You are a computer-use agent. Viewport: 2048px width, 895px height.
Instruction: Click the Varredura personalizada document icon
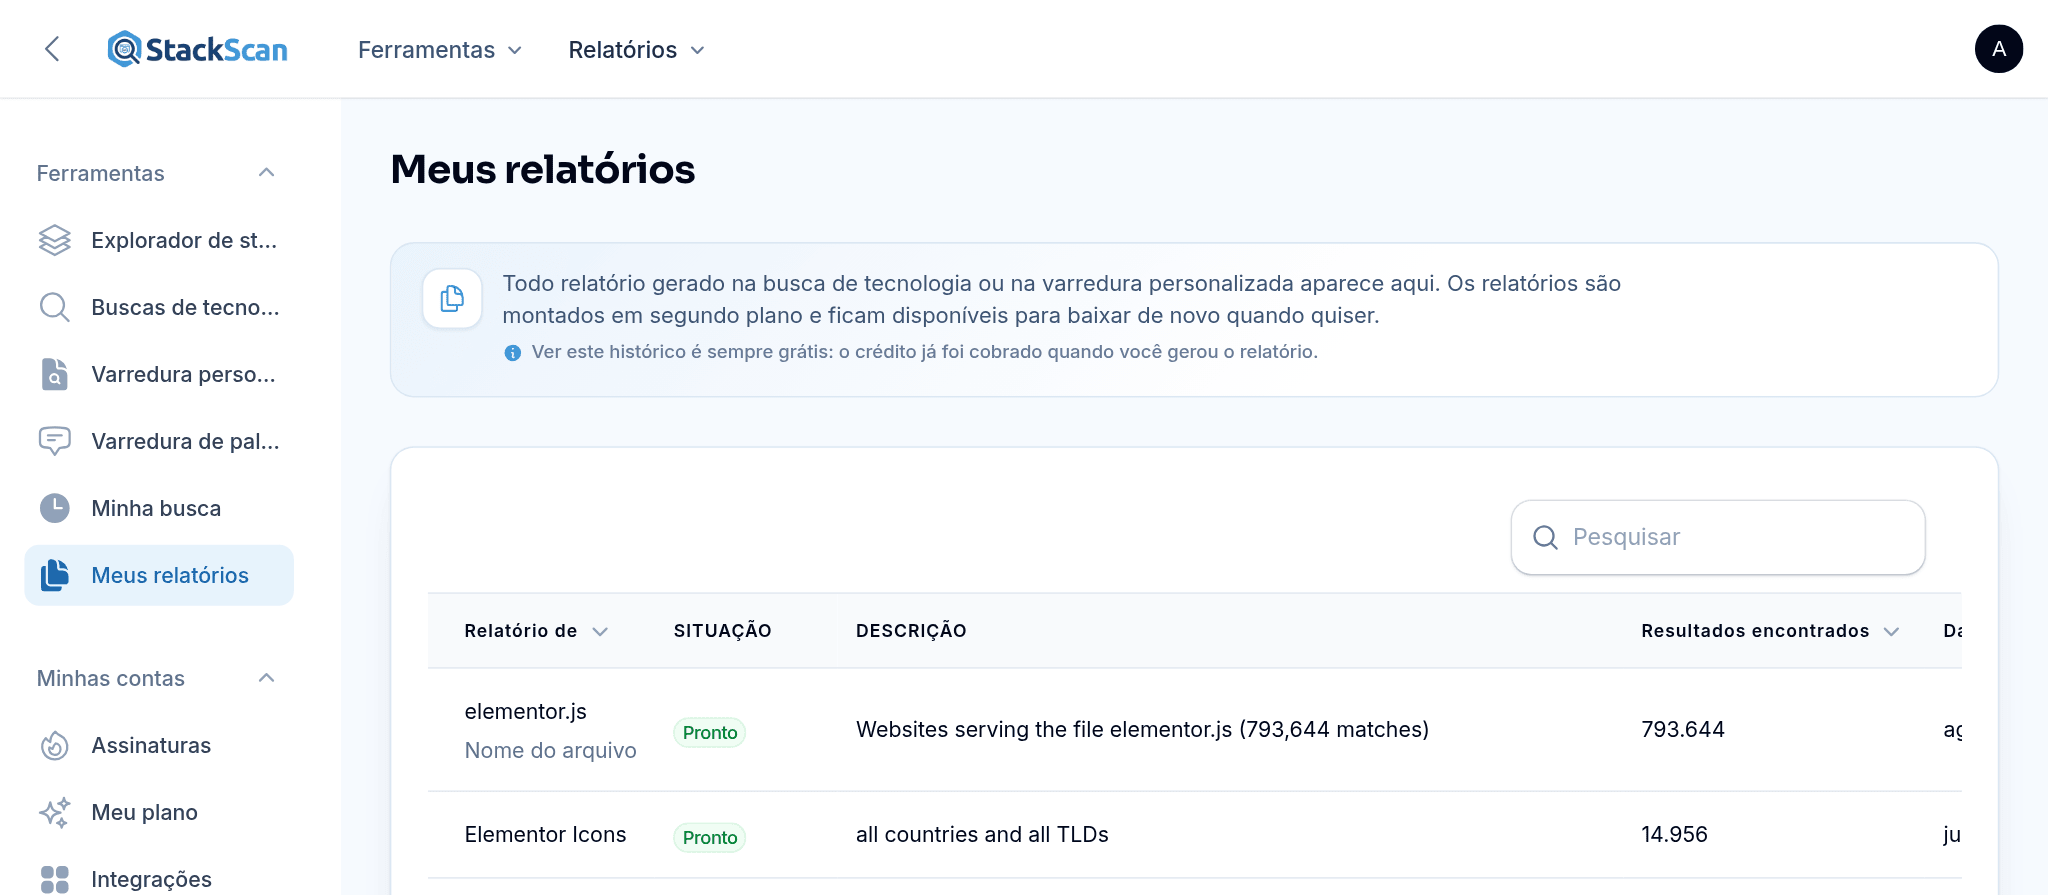55,374
